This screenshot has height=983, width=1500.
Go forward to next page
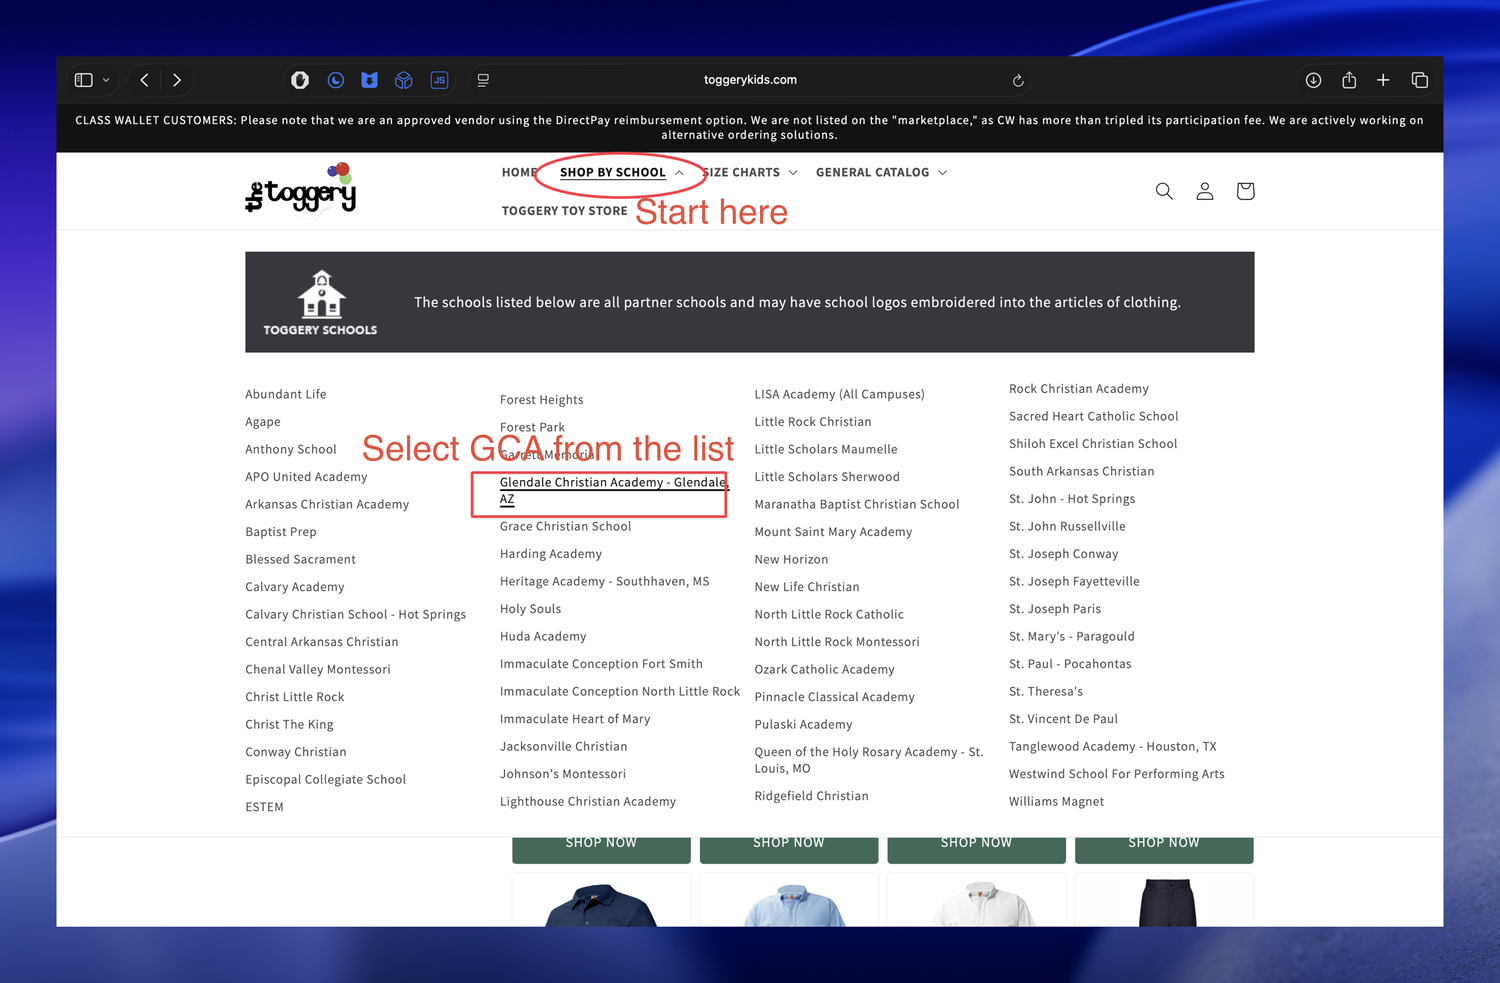[x=177, y=80]
